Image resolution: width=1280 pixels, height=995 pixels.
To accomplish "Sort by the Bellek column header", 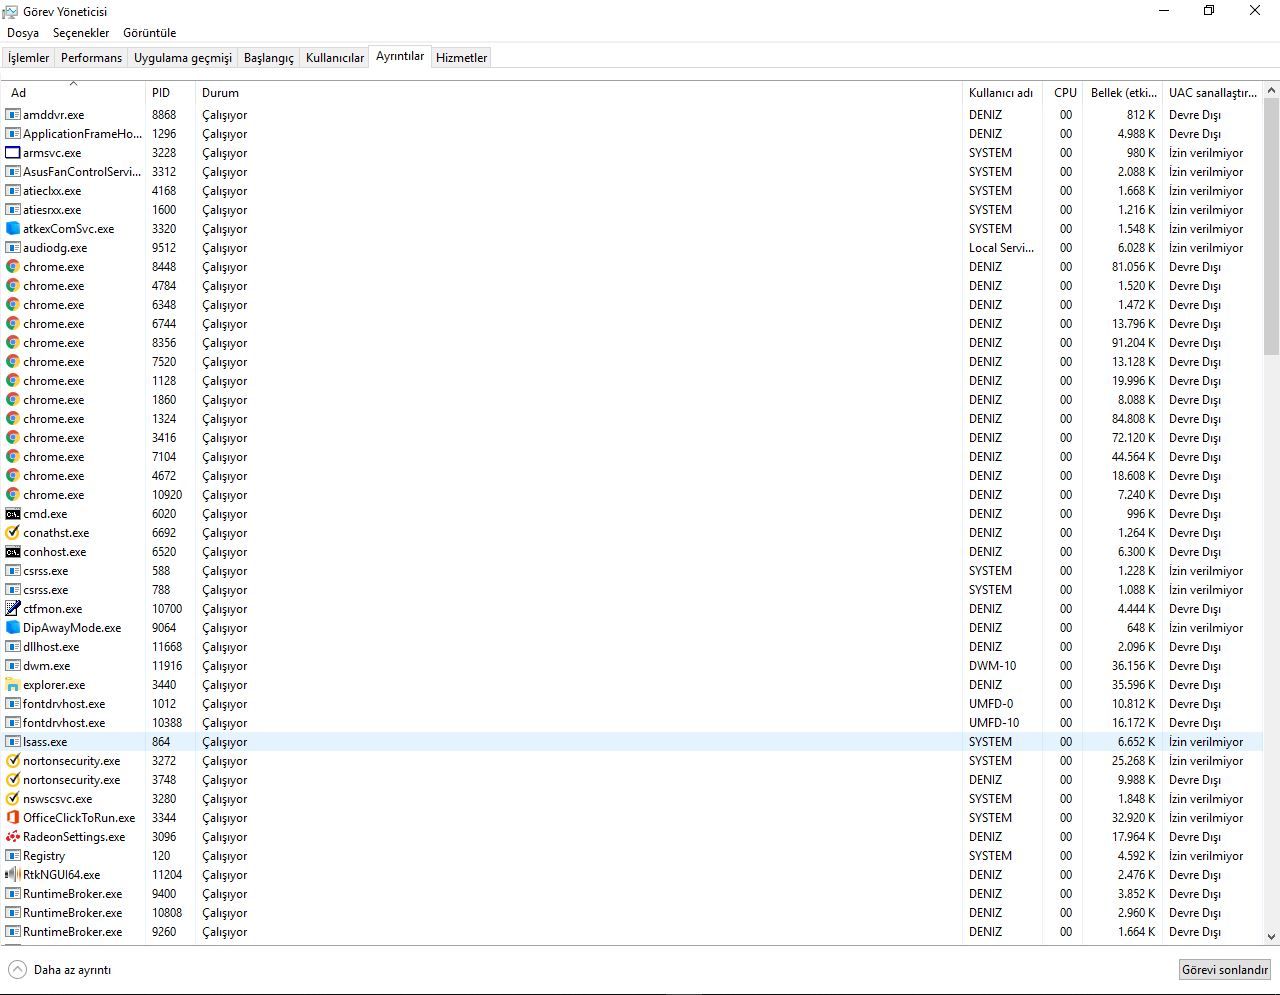I will click(1122, 93).
